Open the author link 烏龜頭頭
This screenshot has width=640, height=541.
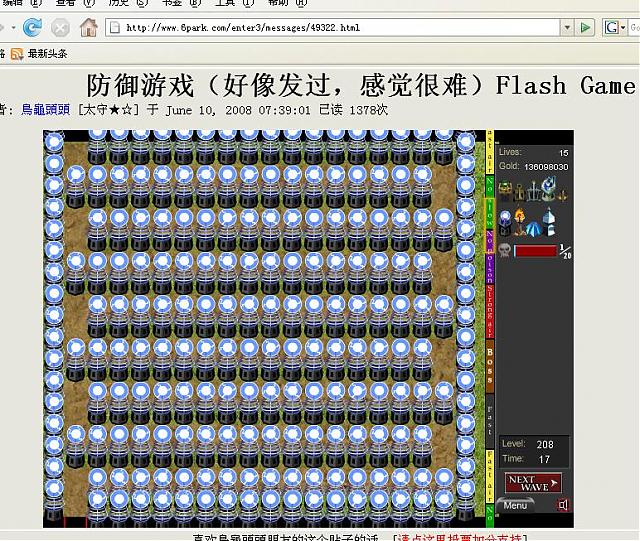tap(48, 110)
